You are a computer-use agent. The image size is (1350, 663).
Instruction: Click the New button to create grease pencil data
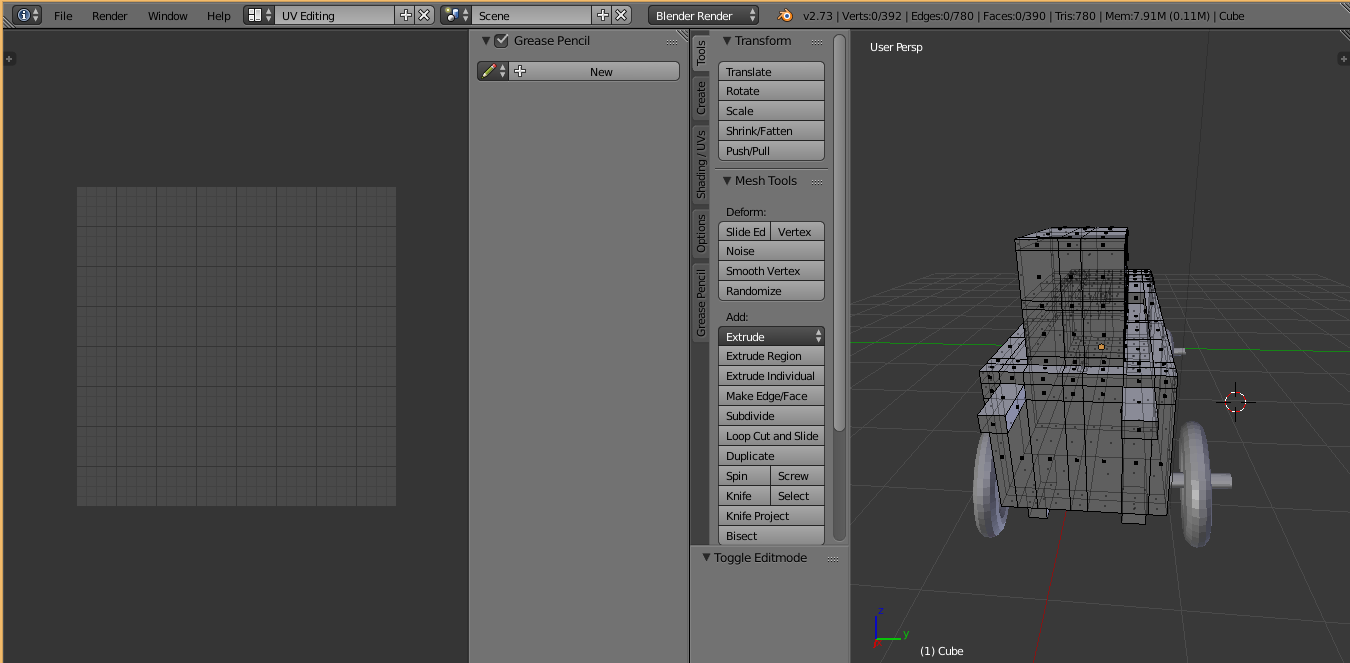(600, 71)
